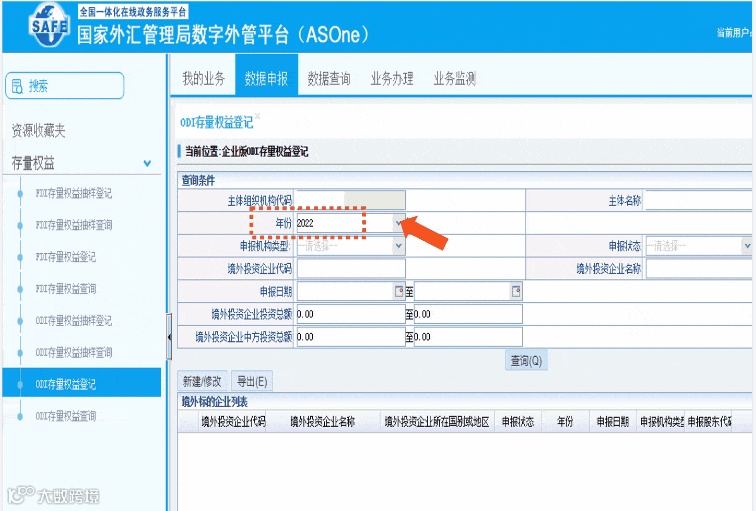Click the SAFE logo icon
The width and height of the screenshot is (756, 511).
(x=49, y=24)
